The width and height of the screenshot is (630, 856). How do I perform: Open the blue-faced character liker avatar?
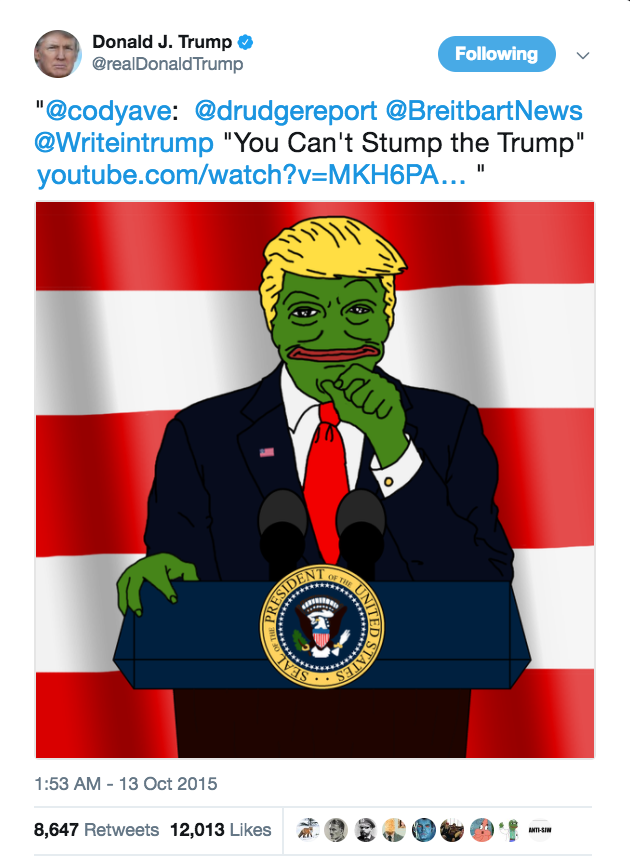(x=423, y=830)
